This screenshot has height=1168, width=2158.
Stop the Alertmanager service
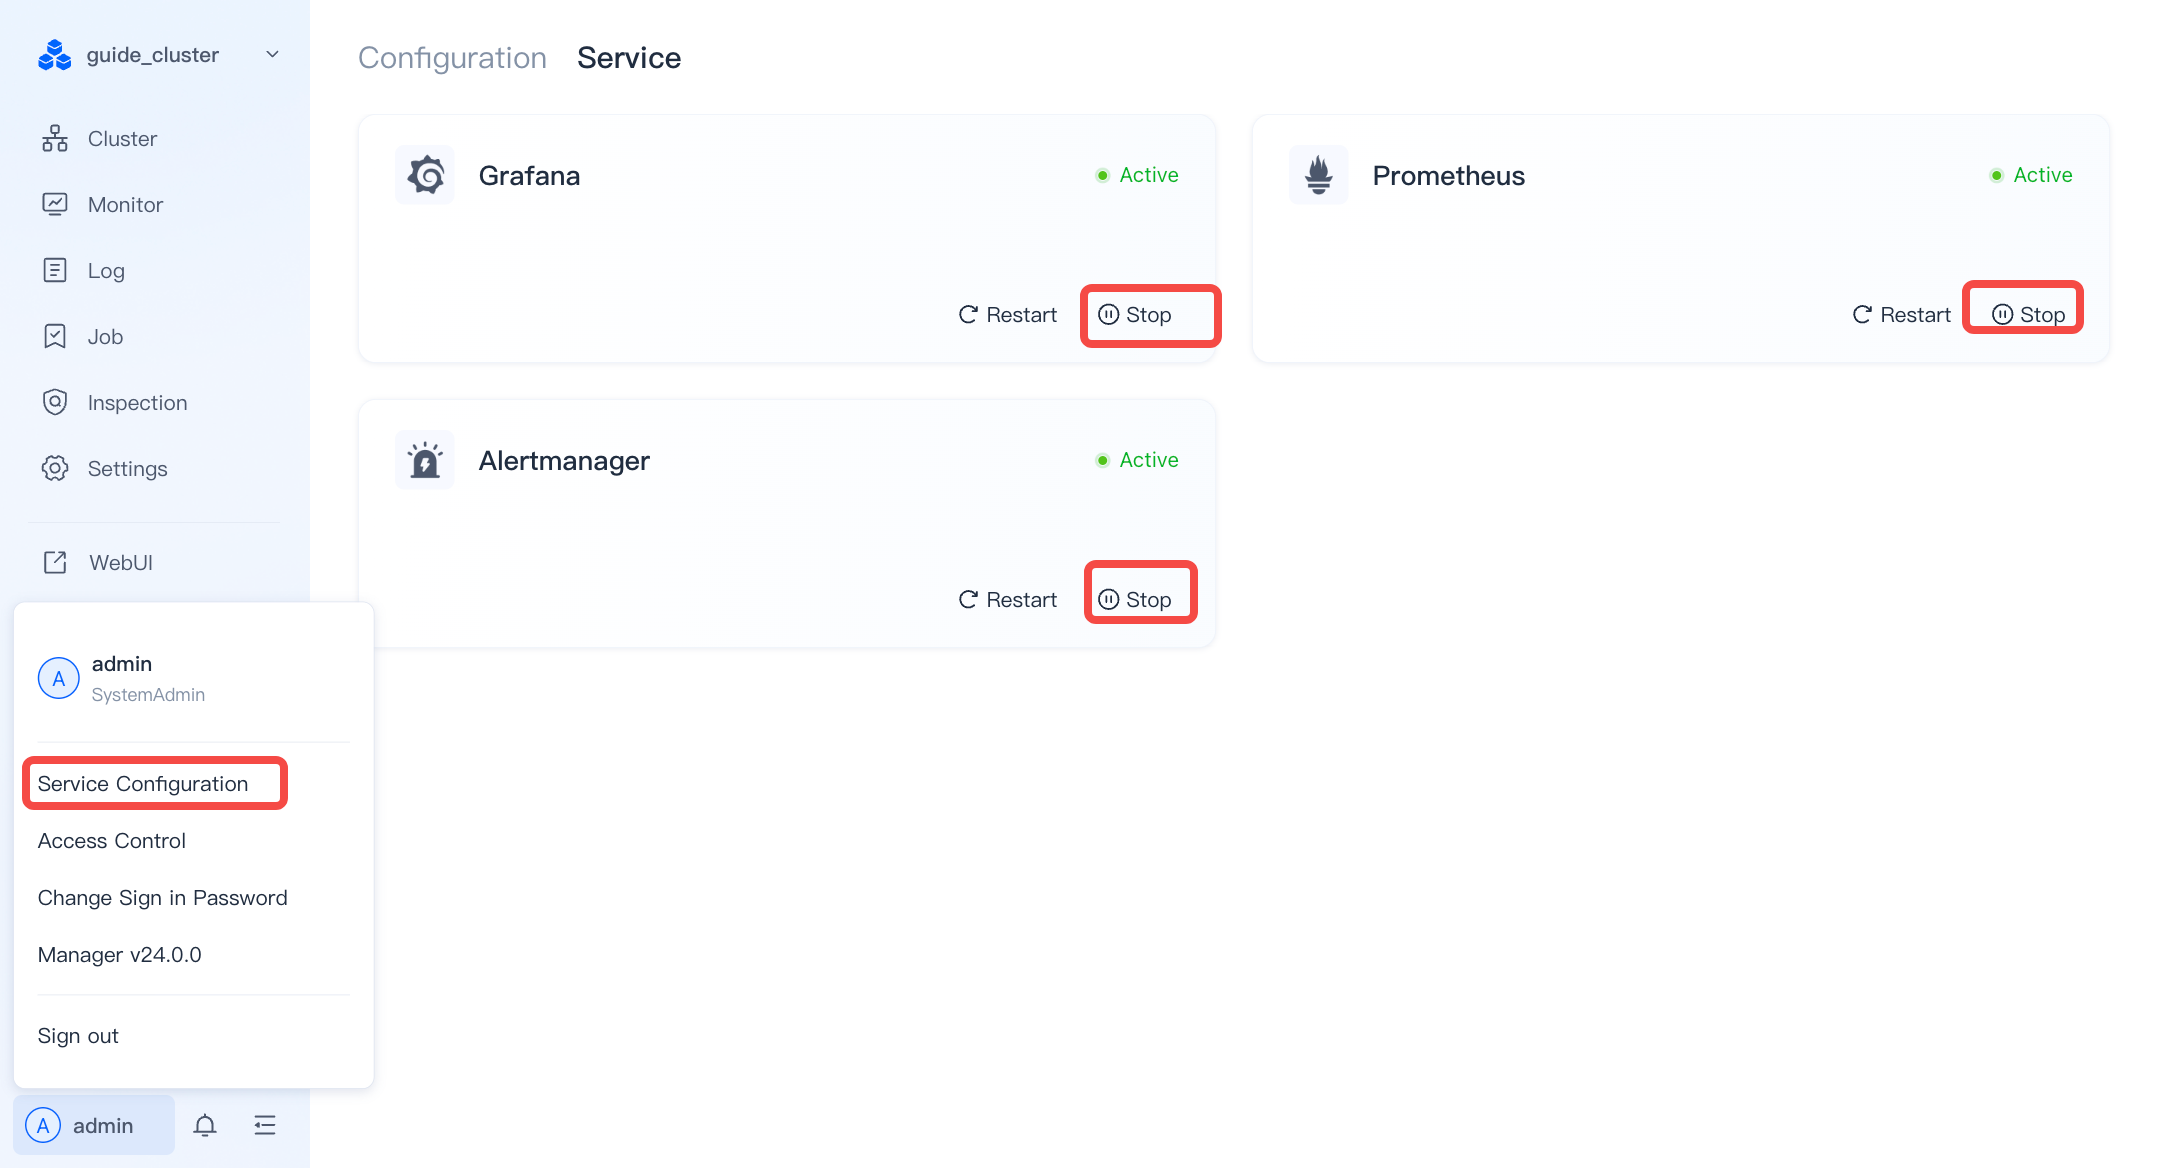[1135, 600]
